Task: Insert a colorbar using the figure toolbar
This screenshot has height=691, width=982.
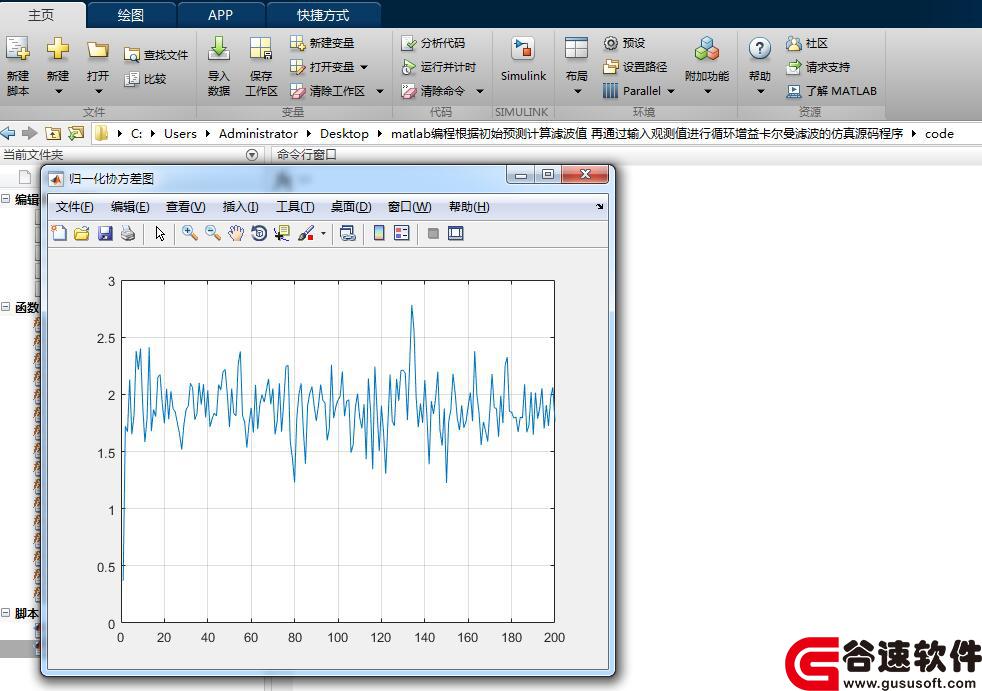Action: pos(379,234)
